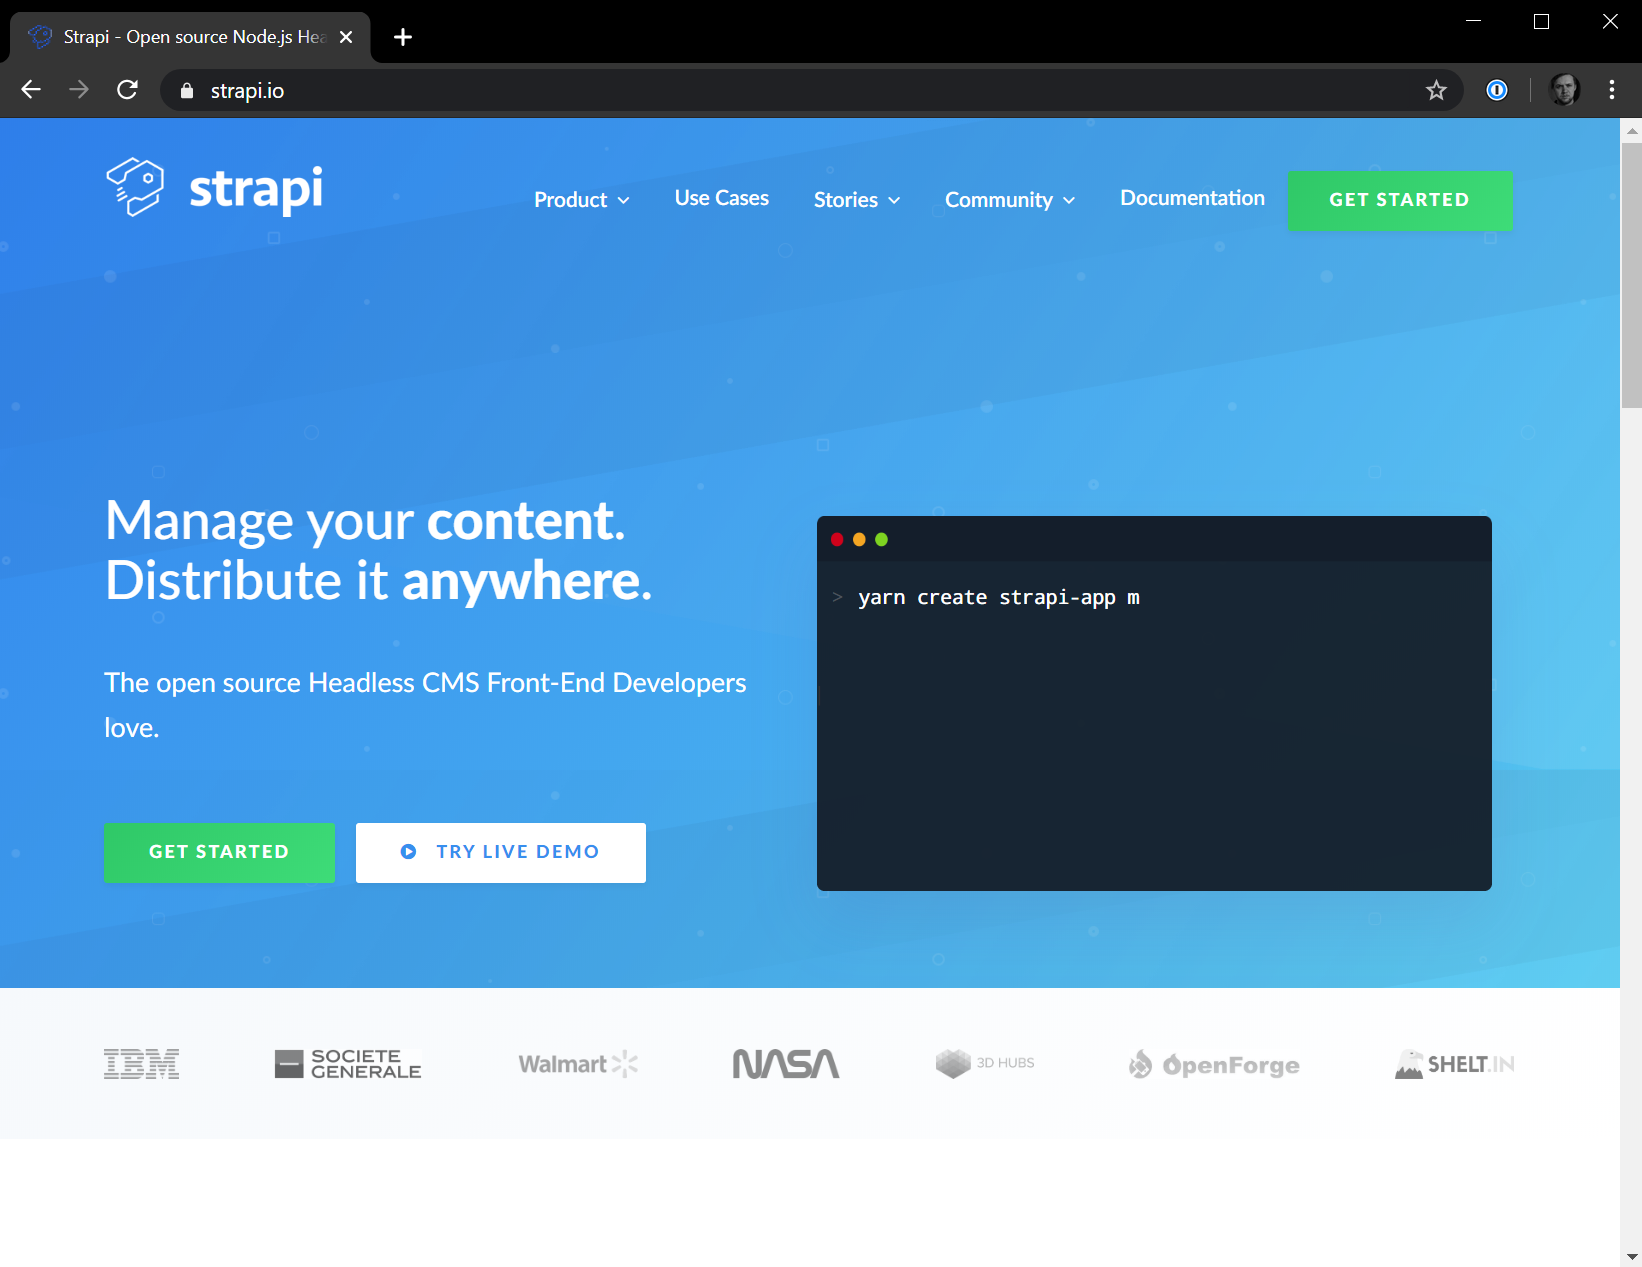
Task: Open the Chrome three-dot menu
Action: click(1611, 90)
